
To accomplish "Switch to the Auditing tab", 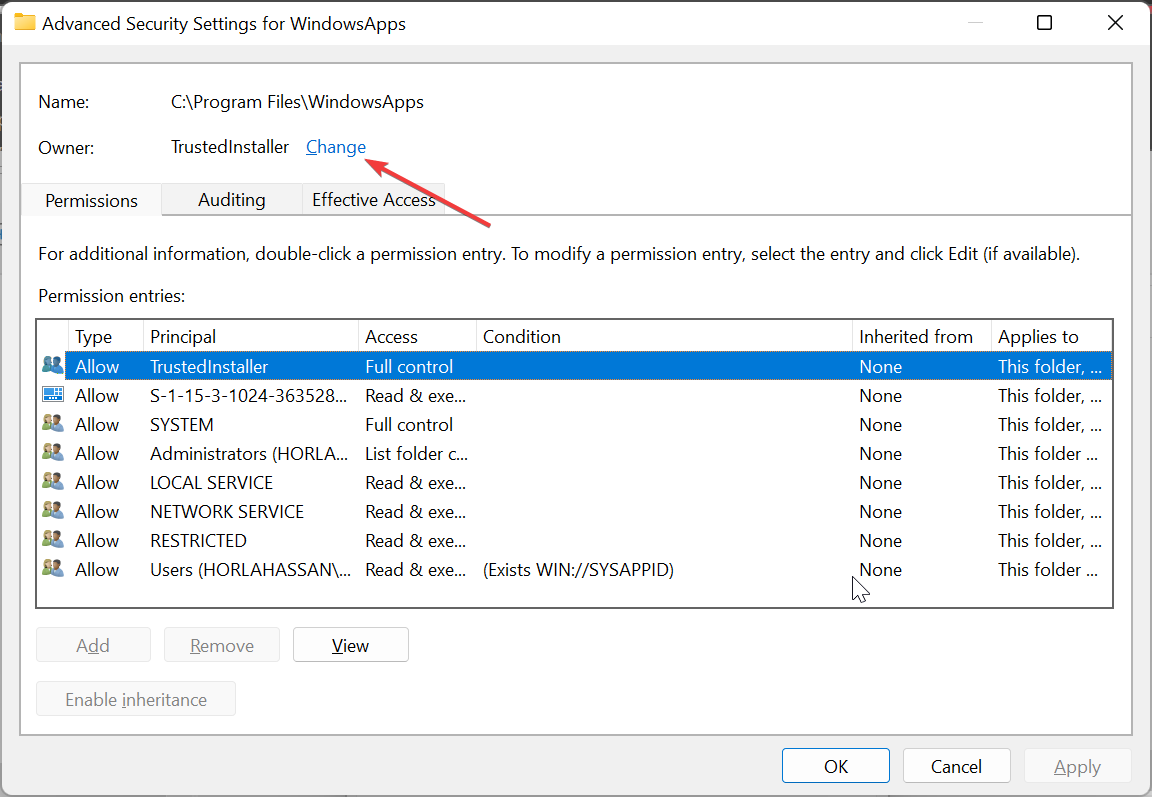I will pos(231,200).
